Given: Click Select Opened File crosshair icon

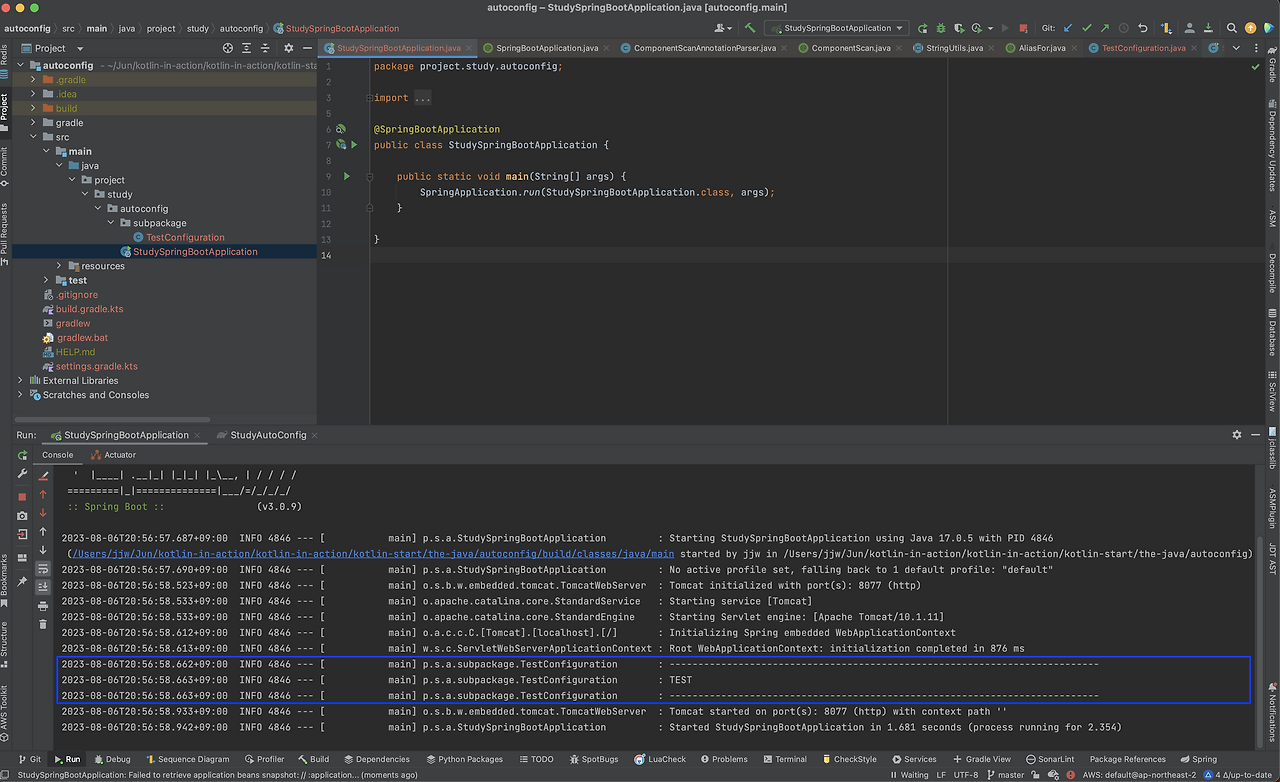Looking at the screenshot, I should [228, 48].
